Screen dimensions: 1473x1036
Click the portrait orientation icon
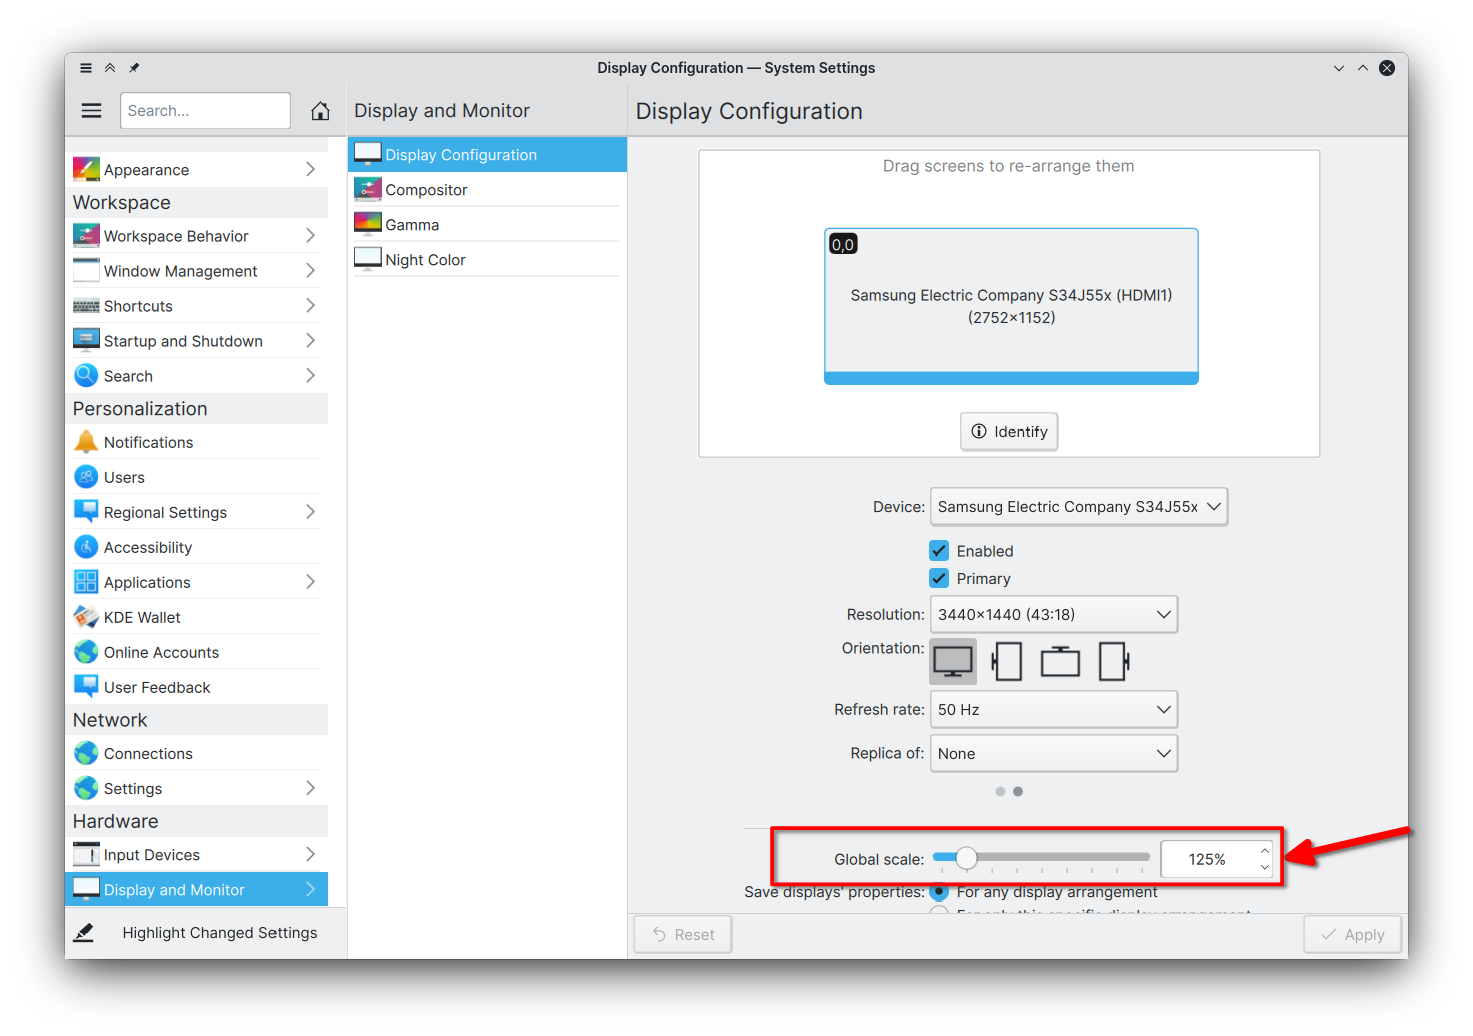coord(1006,661)
